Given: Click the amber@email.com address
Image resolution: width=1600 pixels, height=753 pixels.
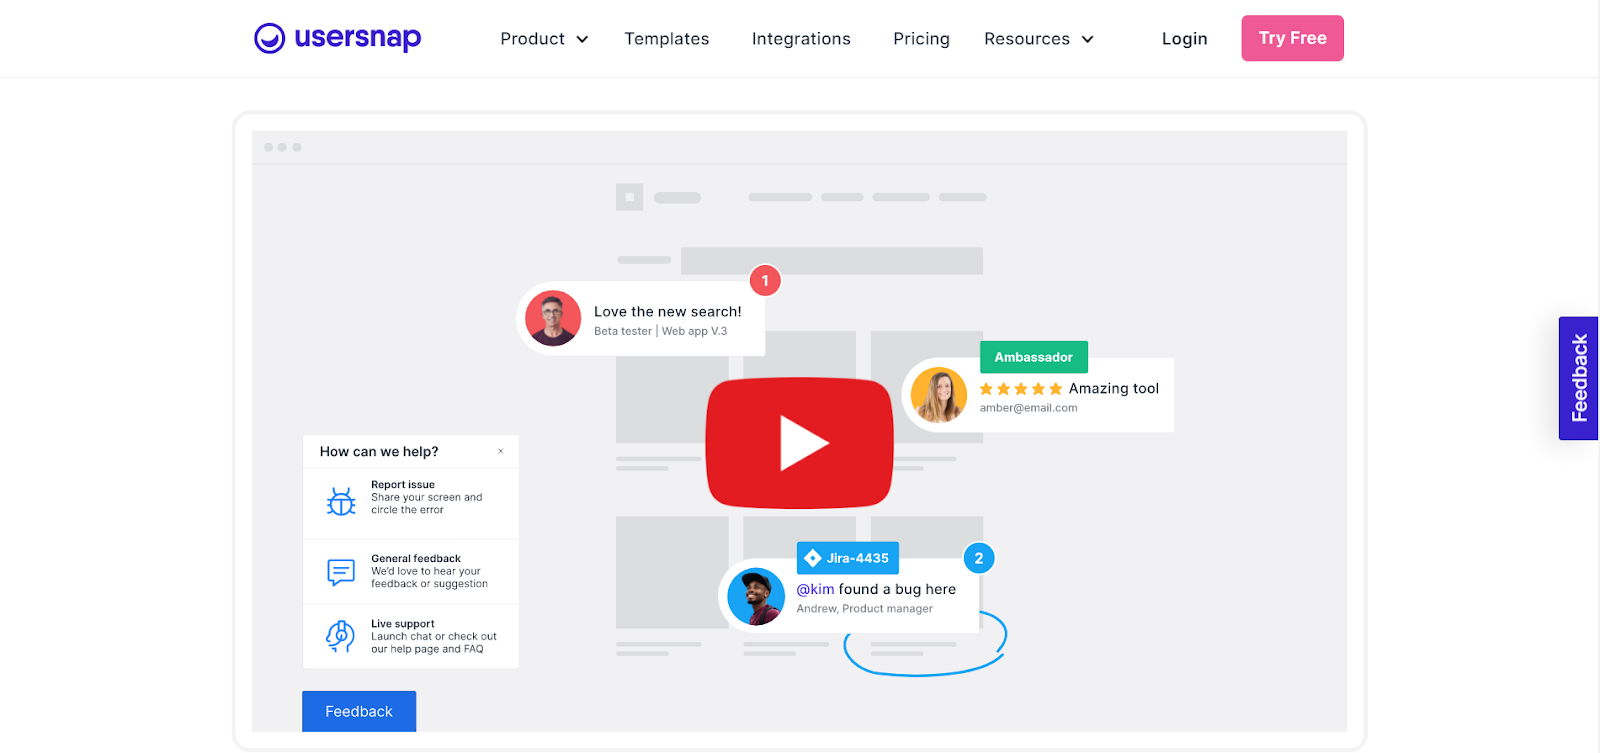Looking at the screenshot, I should pyautogui.click(x=1029, y=408).
